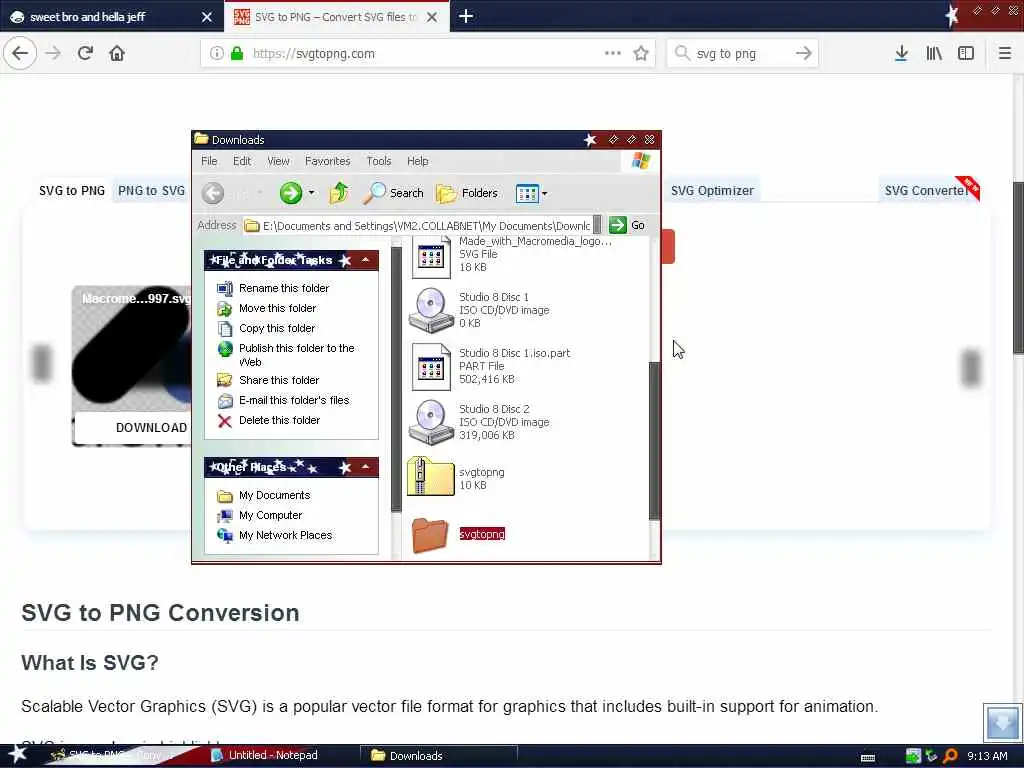Select Studio 8 Disc 1.iso.part file

pos(431,366)
